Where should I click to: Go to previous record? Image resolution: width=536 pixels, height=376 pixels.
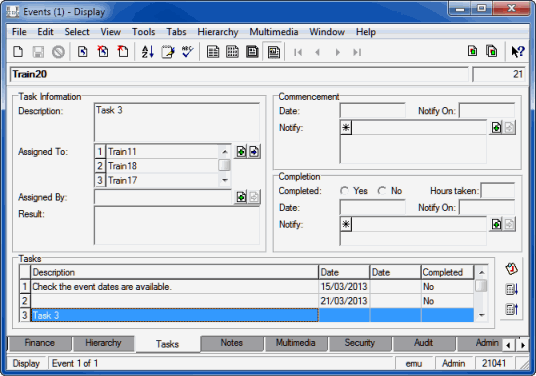click(x=318, y=52)
